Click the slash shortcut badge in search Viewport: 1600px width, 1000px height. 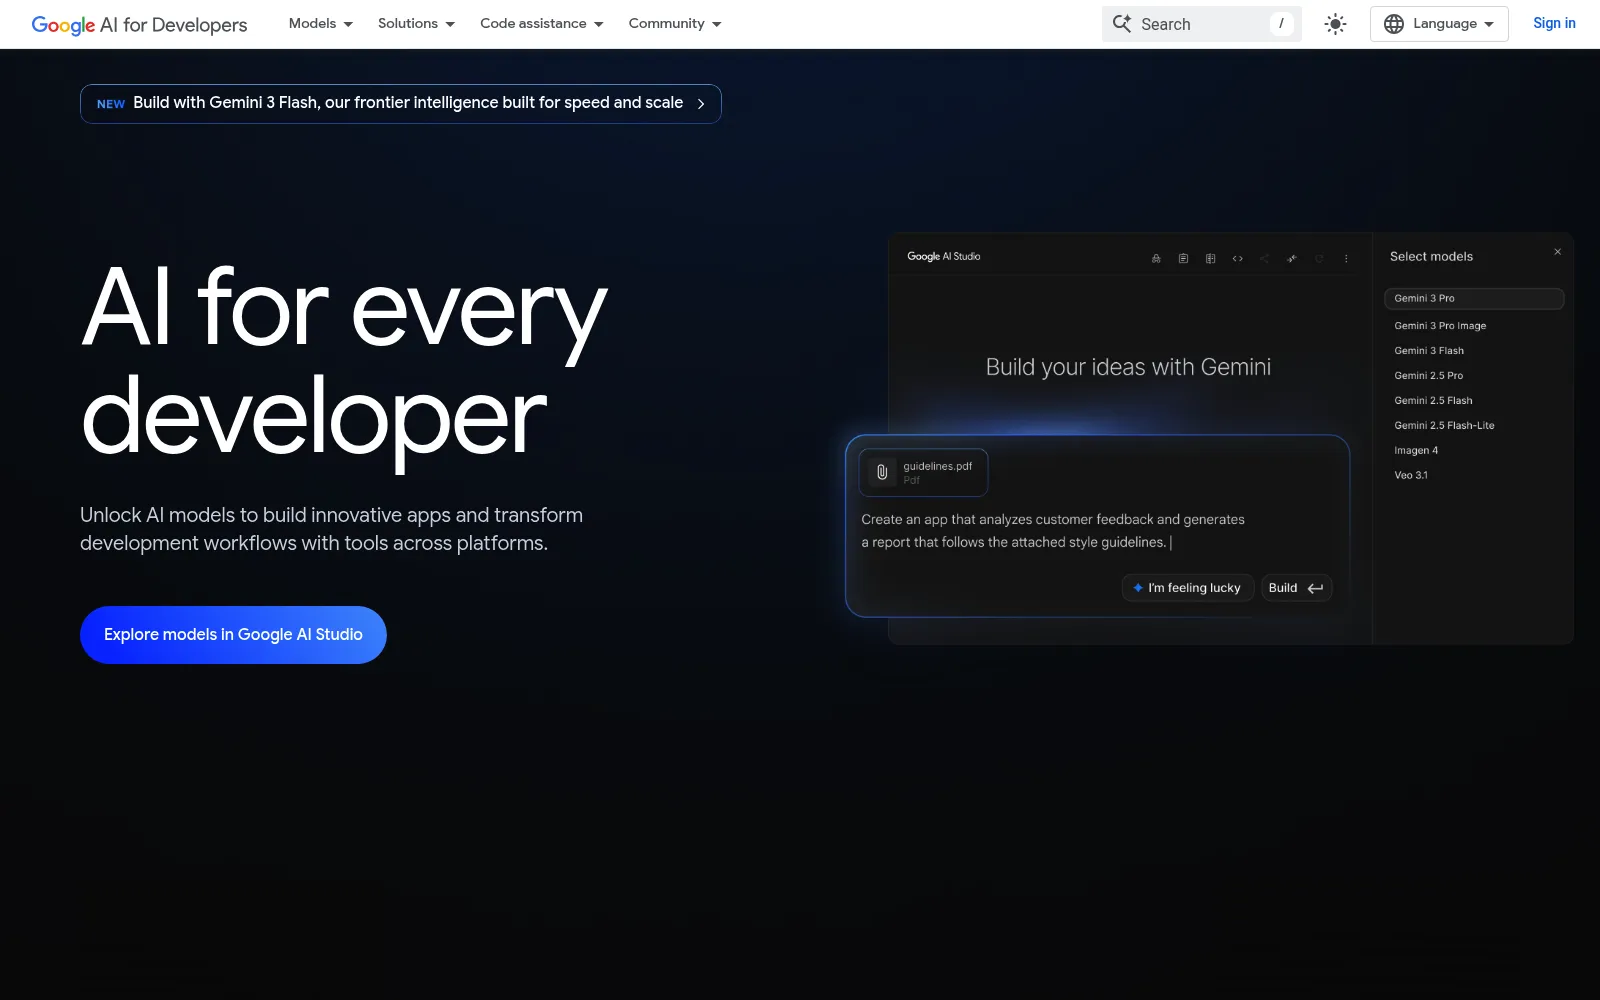click(1281, 23)
